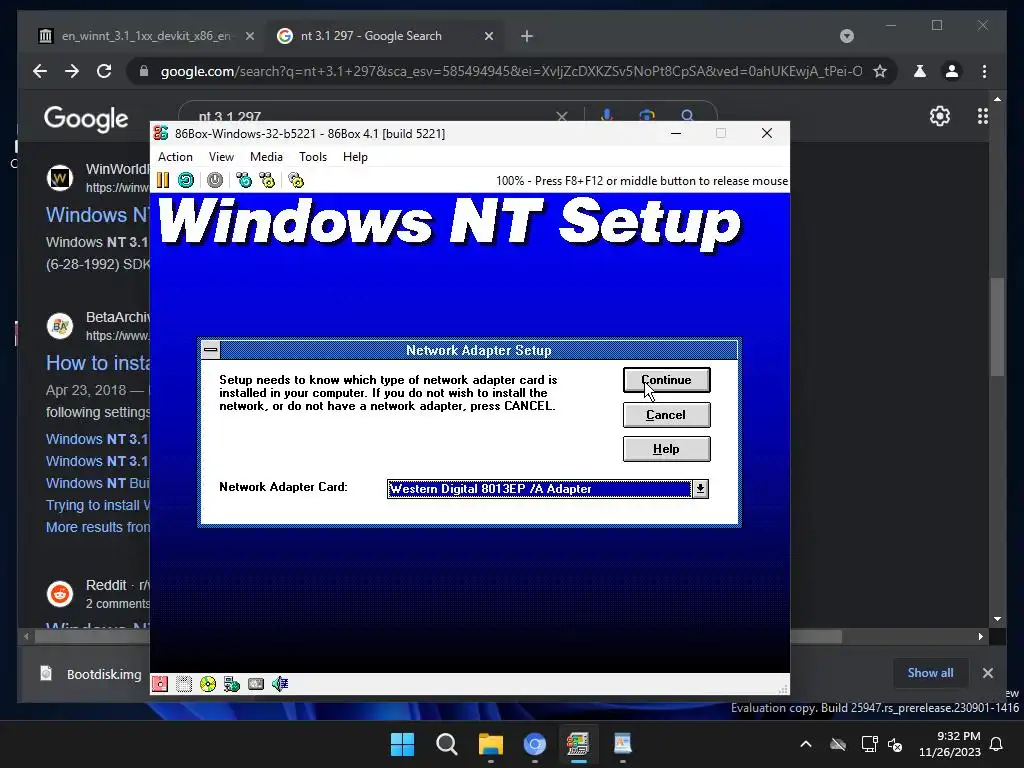Select the Western Digital 8013EP /A Adapter field
The height and width of the screenshot is (768, 1024).
click(539, 488)
